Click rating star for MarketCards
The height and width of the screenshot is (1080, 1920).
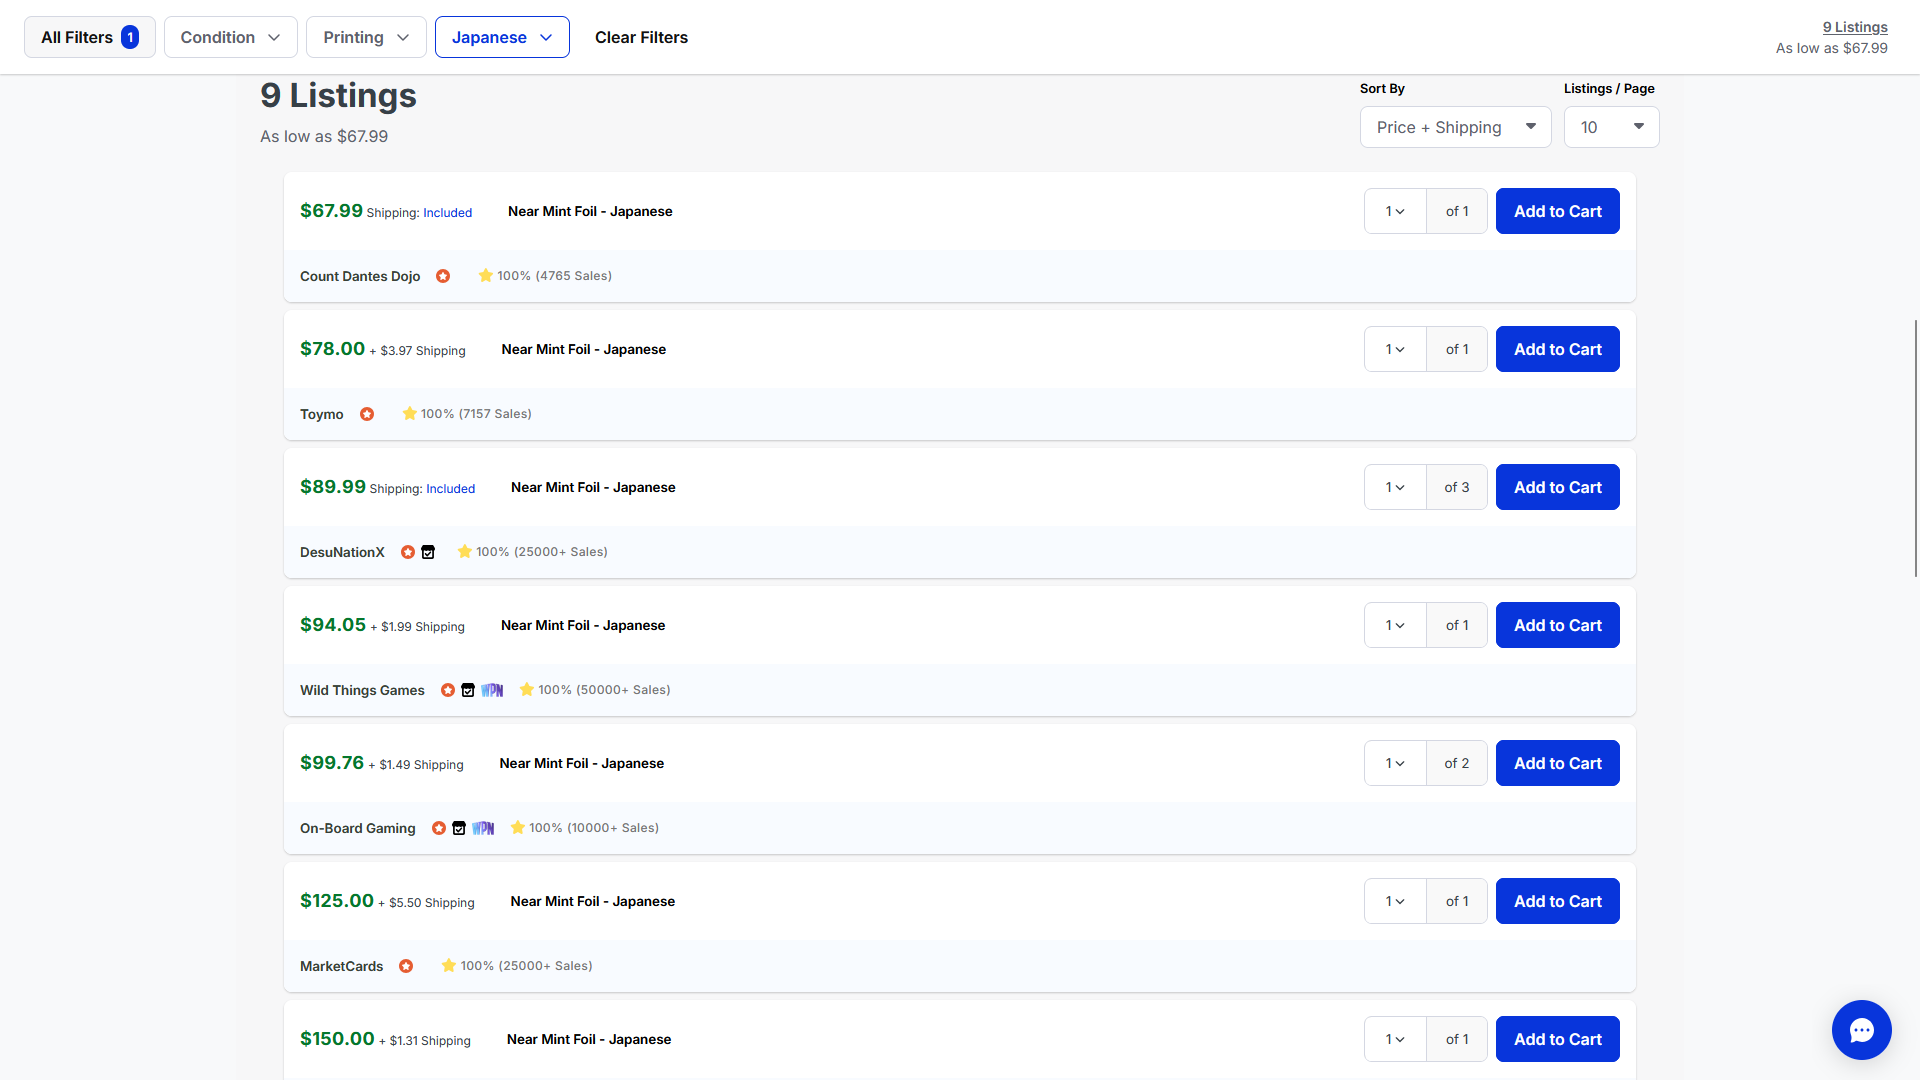[448, 965]
